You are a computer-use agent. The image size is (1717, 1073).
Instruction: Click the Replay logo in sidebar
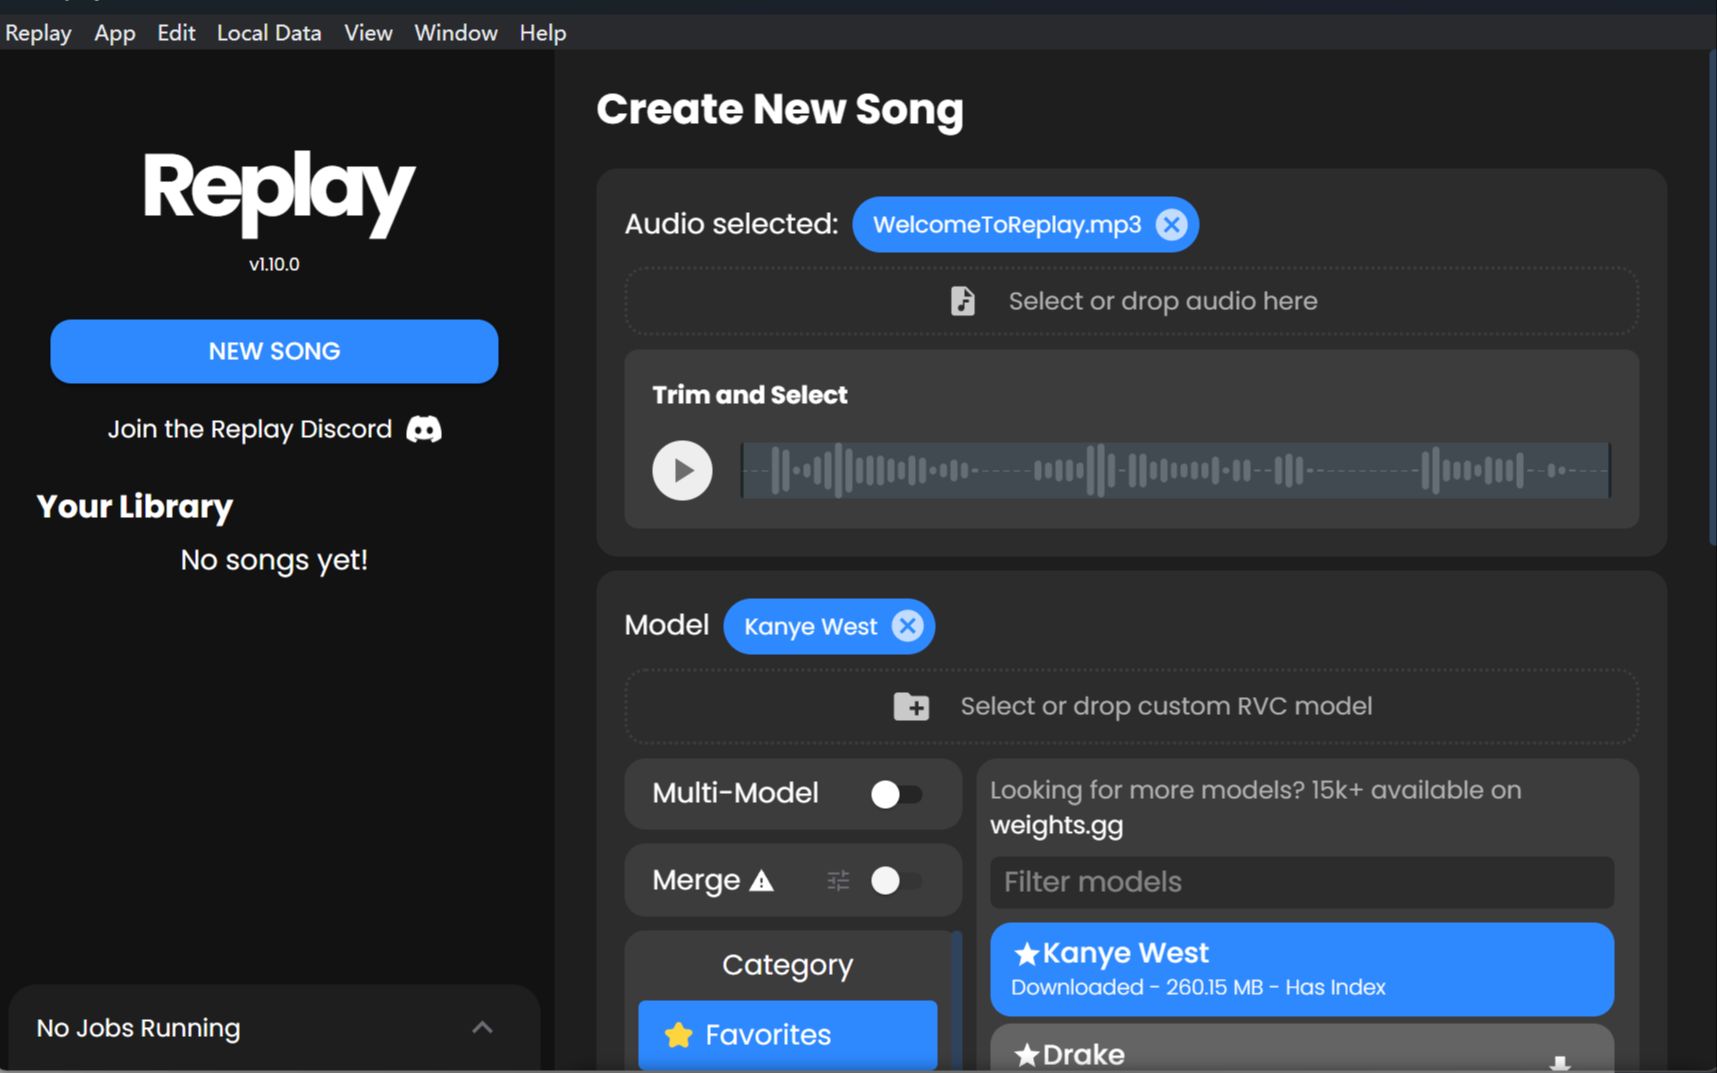click(278, 193)
